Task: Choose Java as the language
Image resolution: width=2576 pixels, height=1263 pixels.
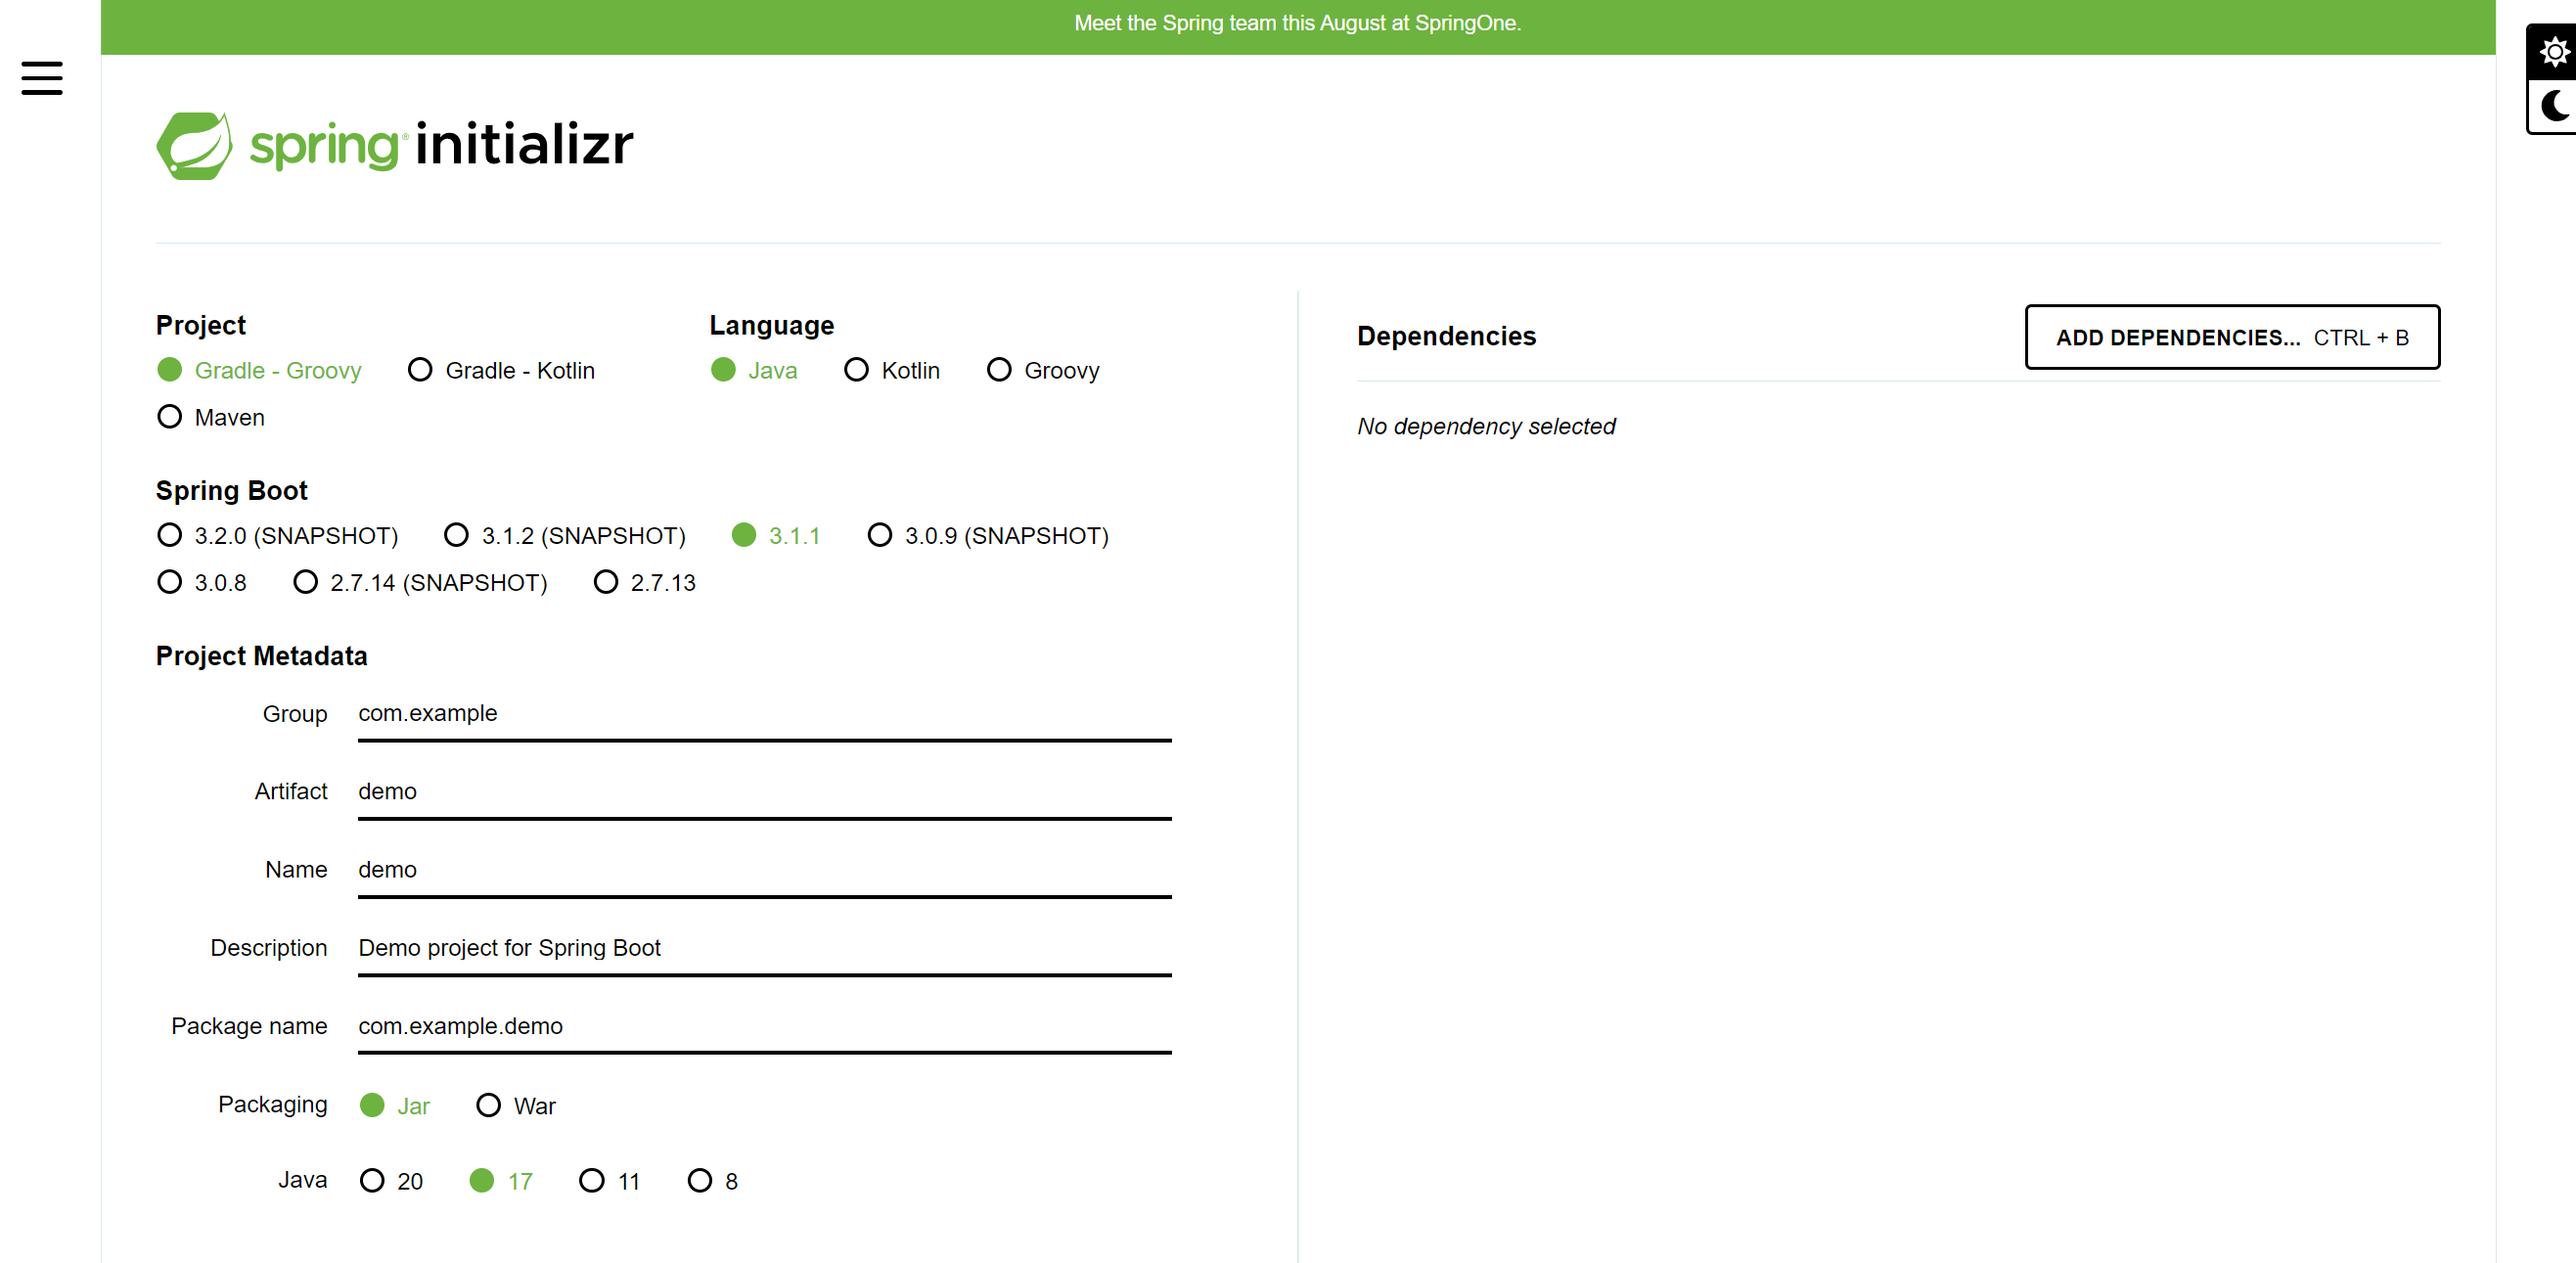Action: 754,371
